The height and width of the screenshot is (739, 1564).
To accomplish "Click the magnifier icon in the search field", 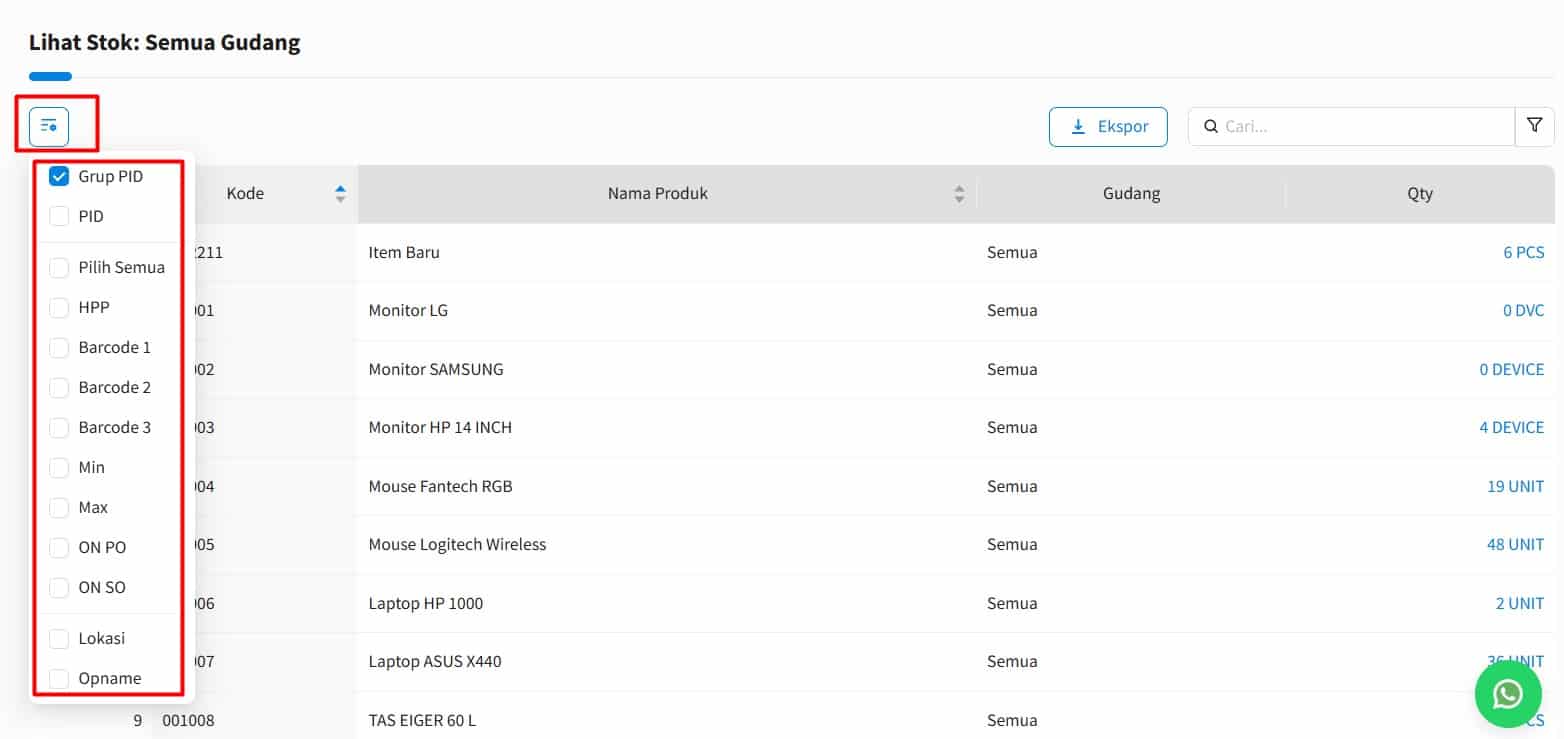I will point(1211,127).
